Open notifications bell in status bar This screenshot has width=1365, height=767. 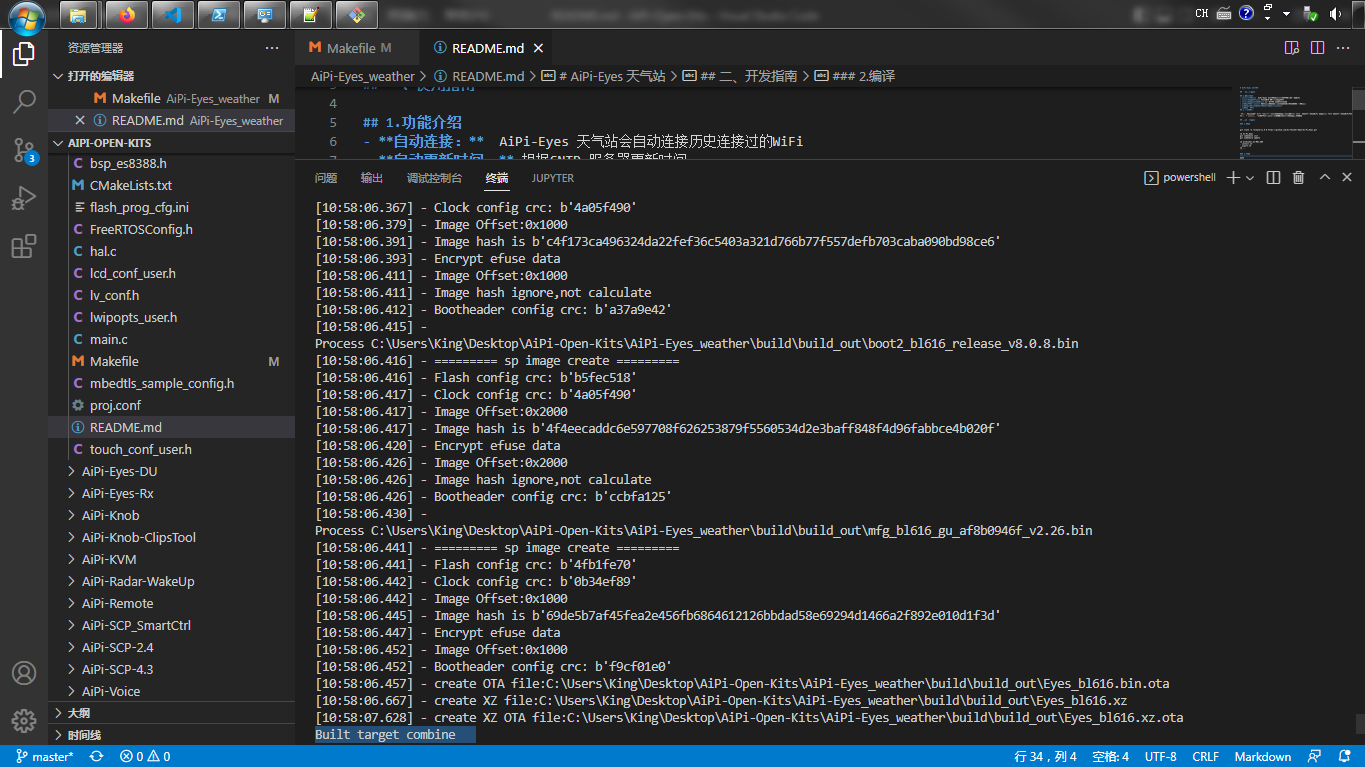pos(1344,757)
